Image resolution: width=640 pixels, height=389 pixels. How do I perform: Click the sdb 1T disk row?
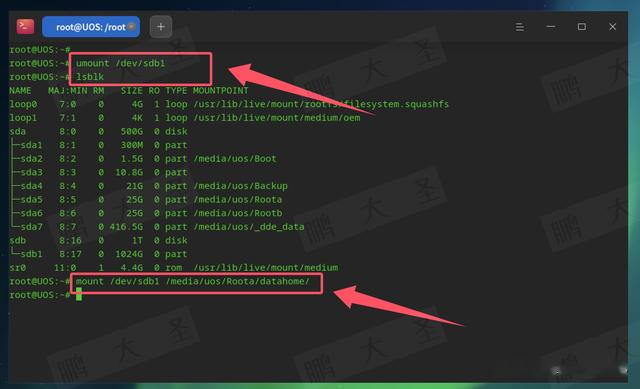point(98,240)
